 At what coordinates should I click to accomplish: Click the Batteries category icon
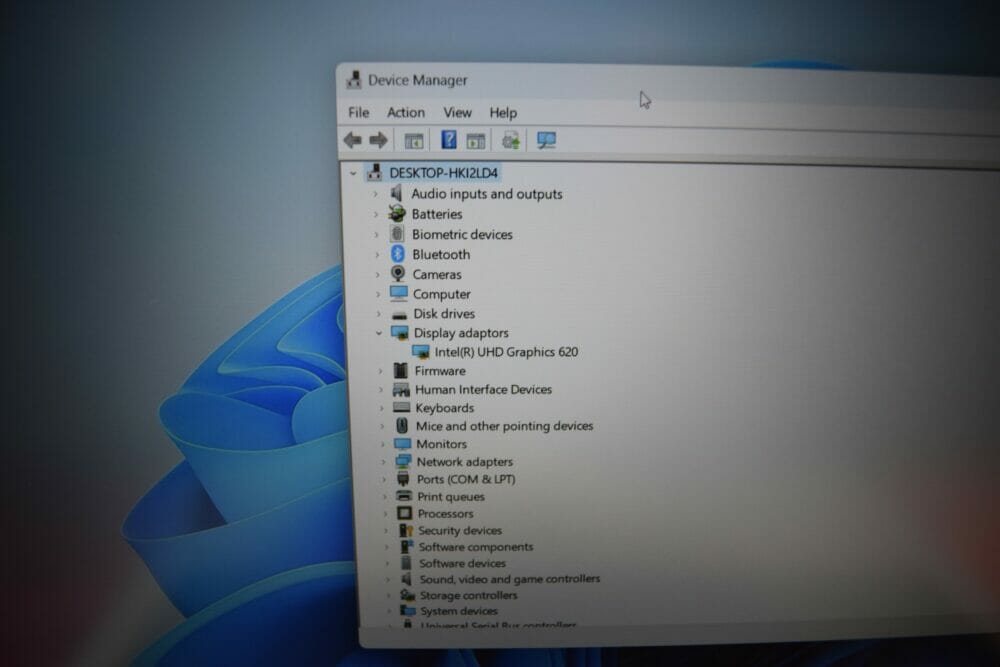397,214
